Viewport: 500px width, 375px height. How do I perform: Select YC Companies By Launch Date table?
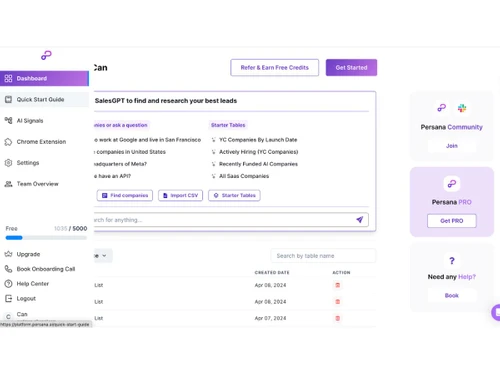coord(258,140)
